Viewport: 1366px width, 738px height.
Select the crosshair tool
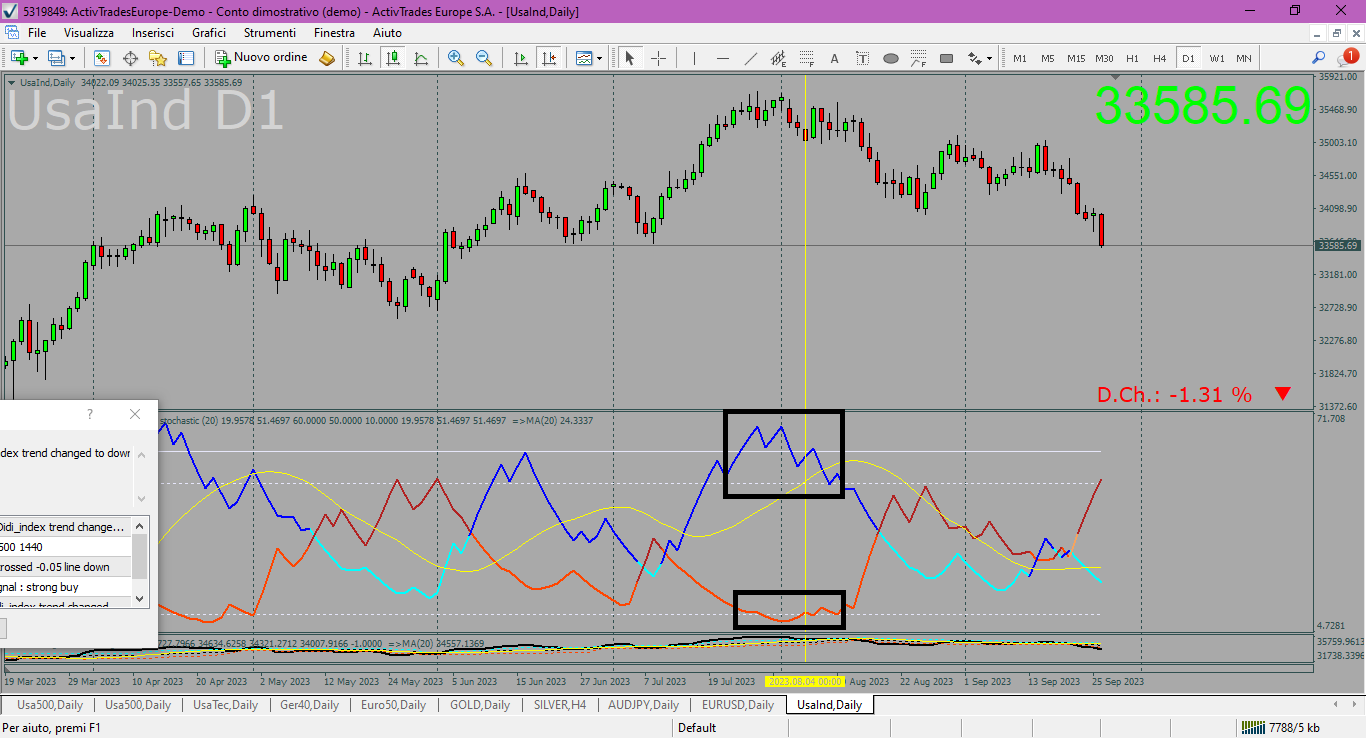[658, 58]
